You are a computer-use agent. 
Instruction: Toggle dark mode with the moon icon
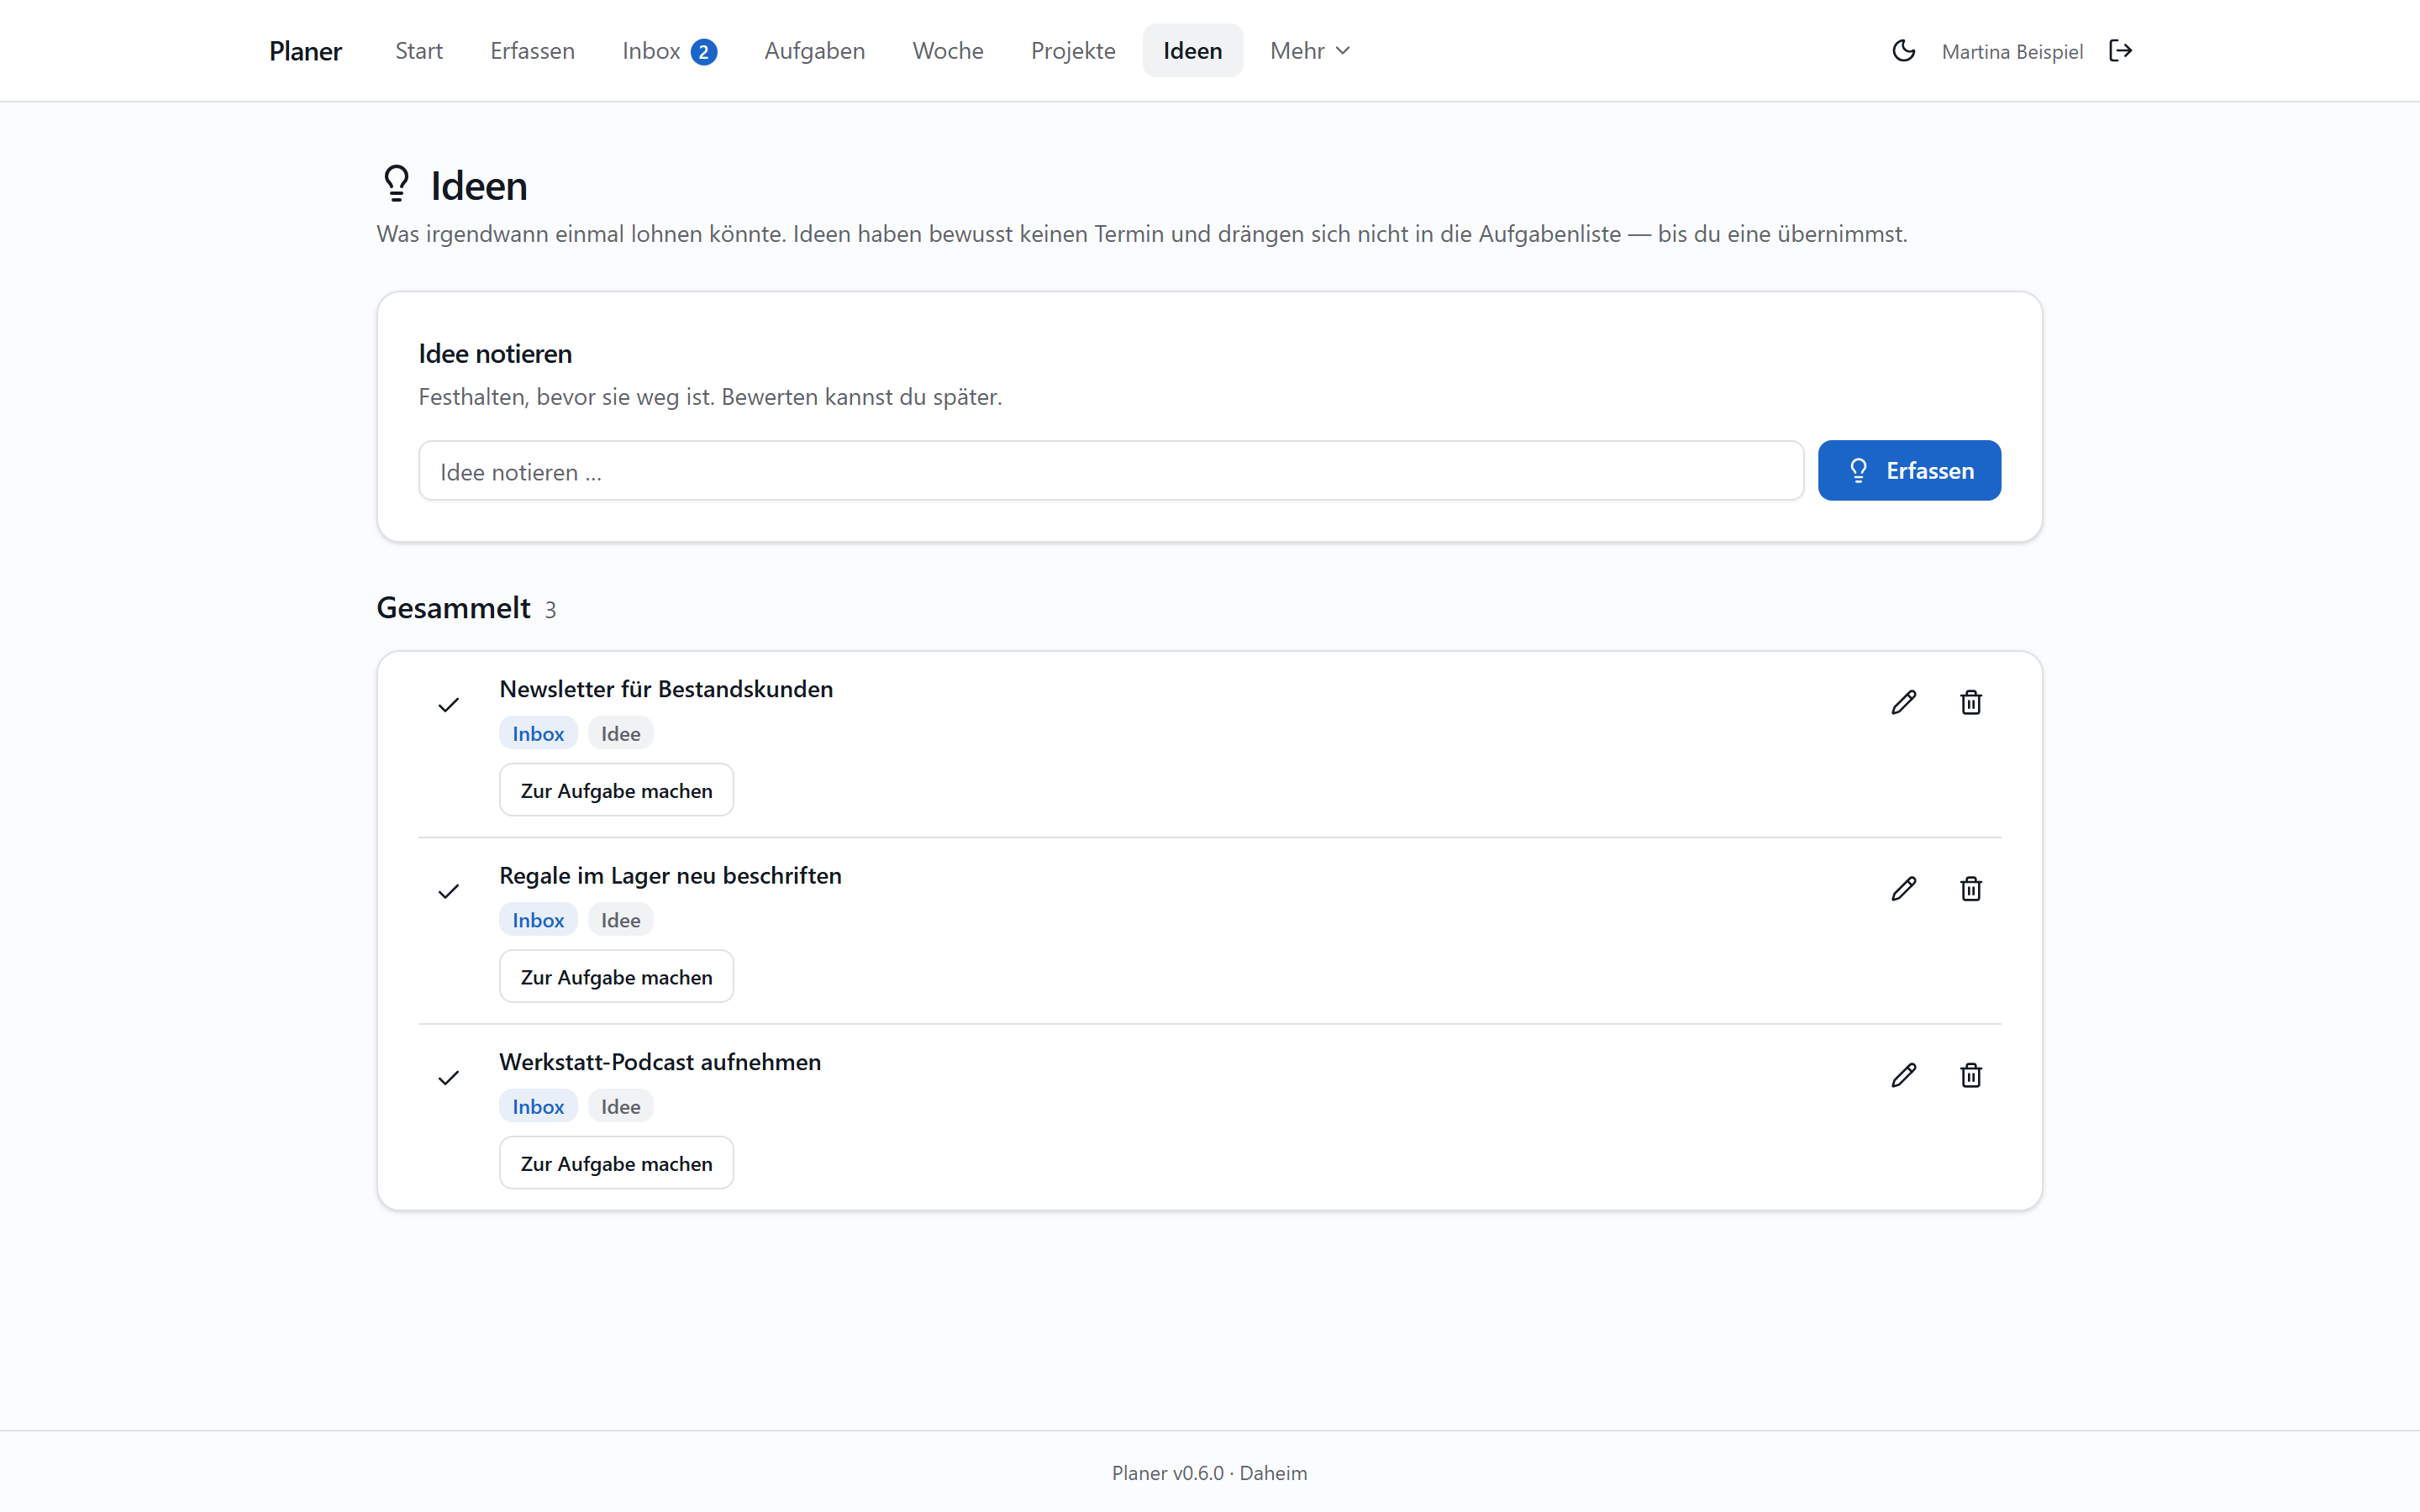[1904, 51]
